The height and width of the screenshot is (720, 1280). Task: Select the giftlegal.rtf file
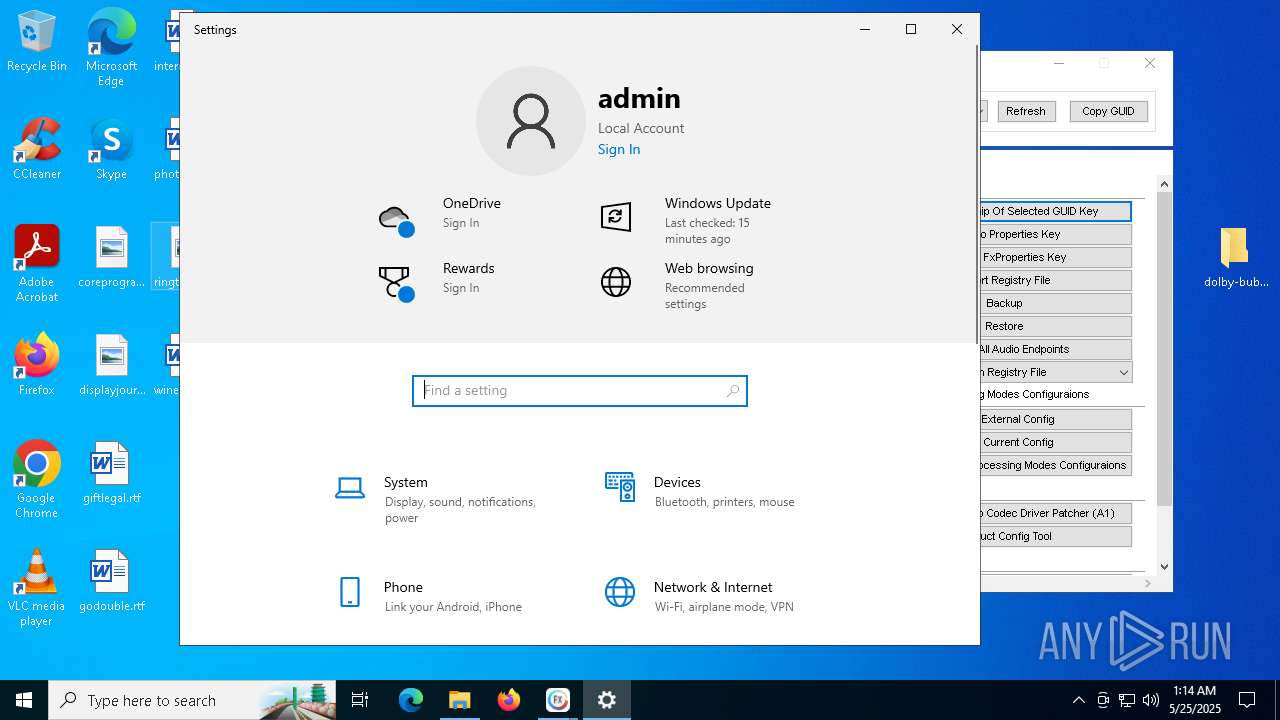(111, 473)
